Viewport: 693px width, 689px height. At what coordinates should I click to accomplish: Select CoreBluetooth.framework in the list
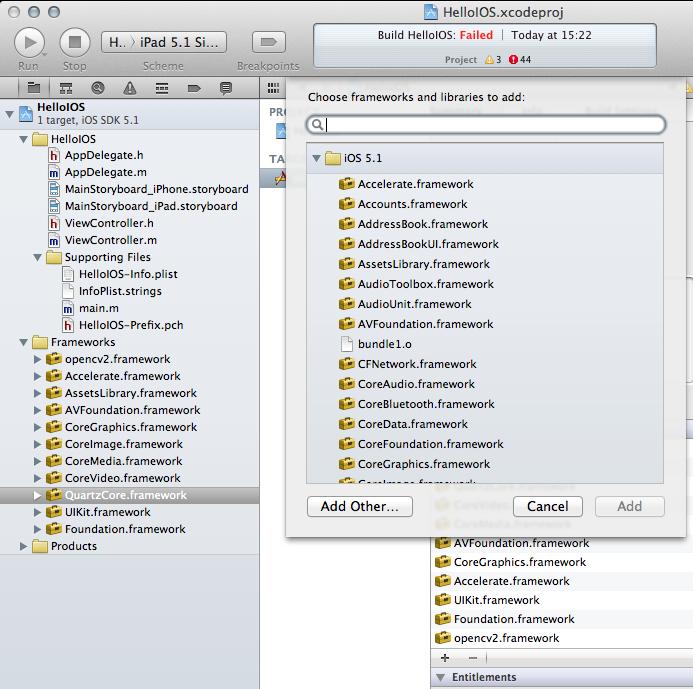(426, 404)
